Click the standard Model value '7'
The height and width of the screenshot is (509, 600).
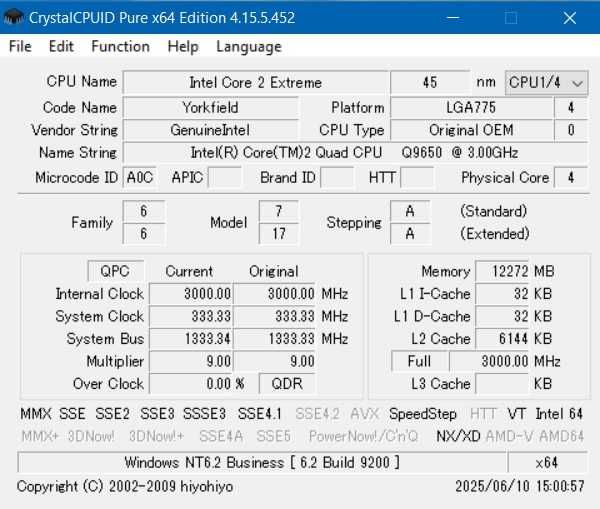(x=279, y=211)
